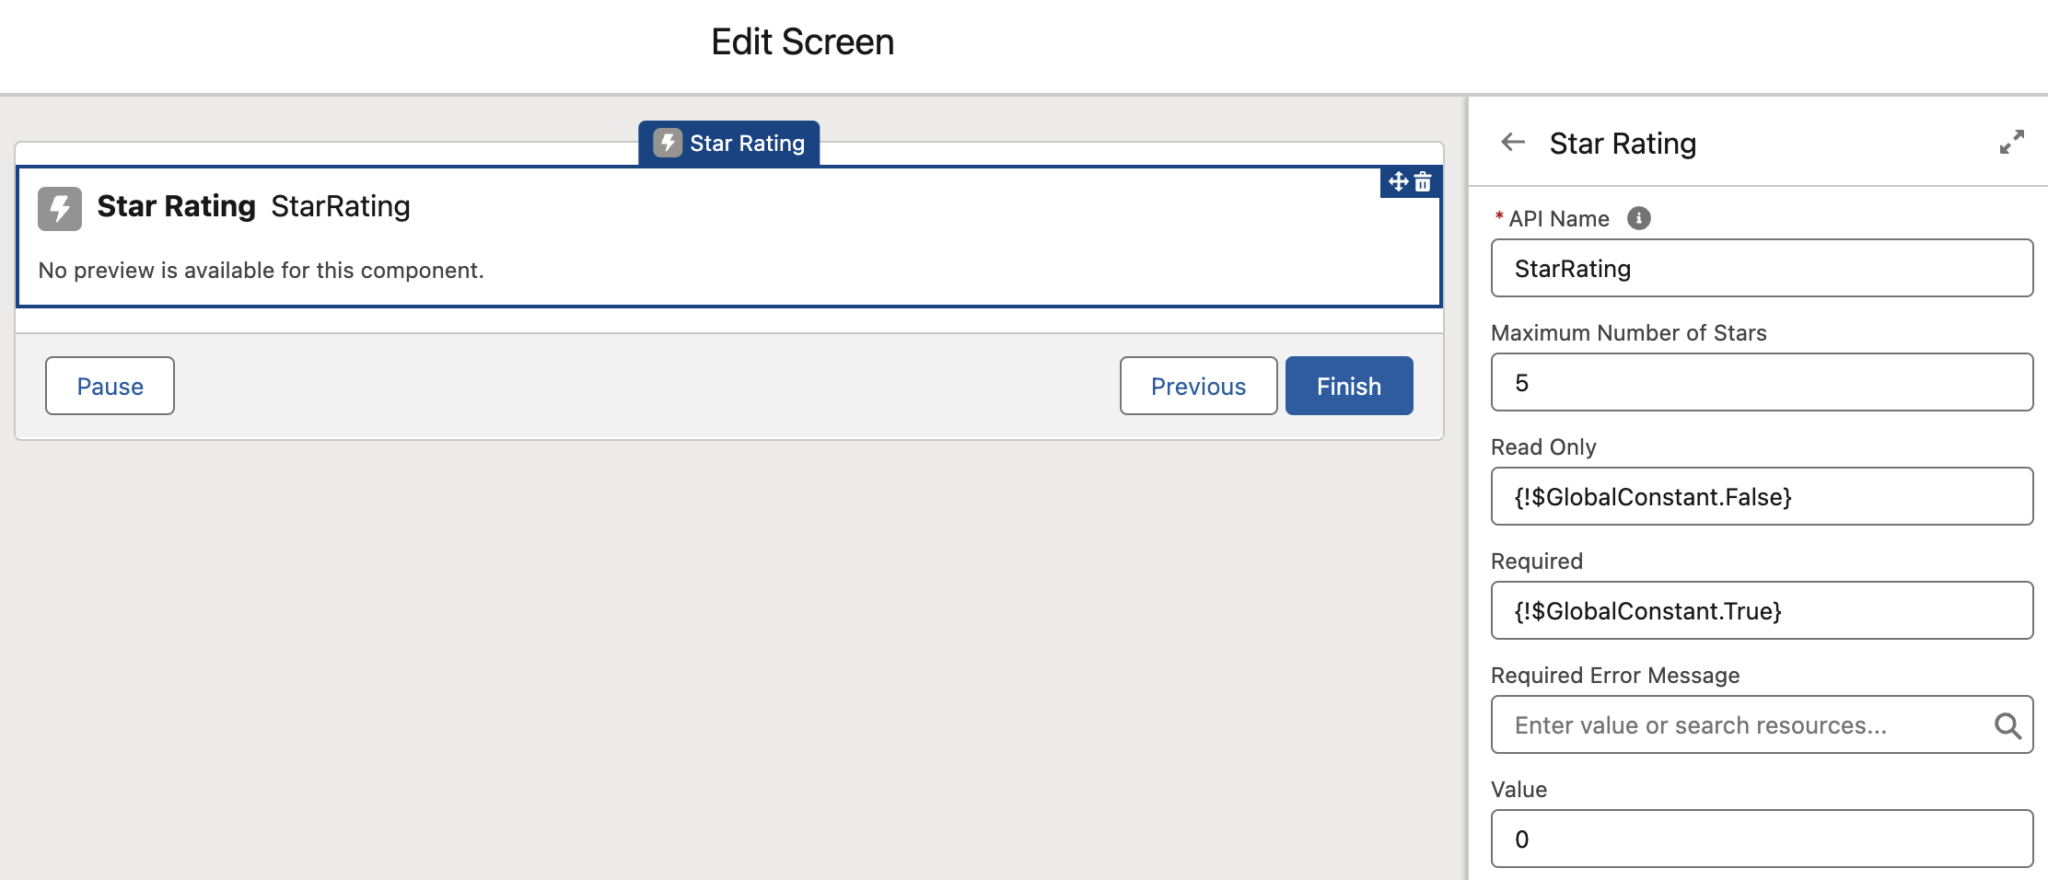Click the search icon in Required Error Message
This screenshot has height=880, width=2048.
2007,725
